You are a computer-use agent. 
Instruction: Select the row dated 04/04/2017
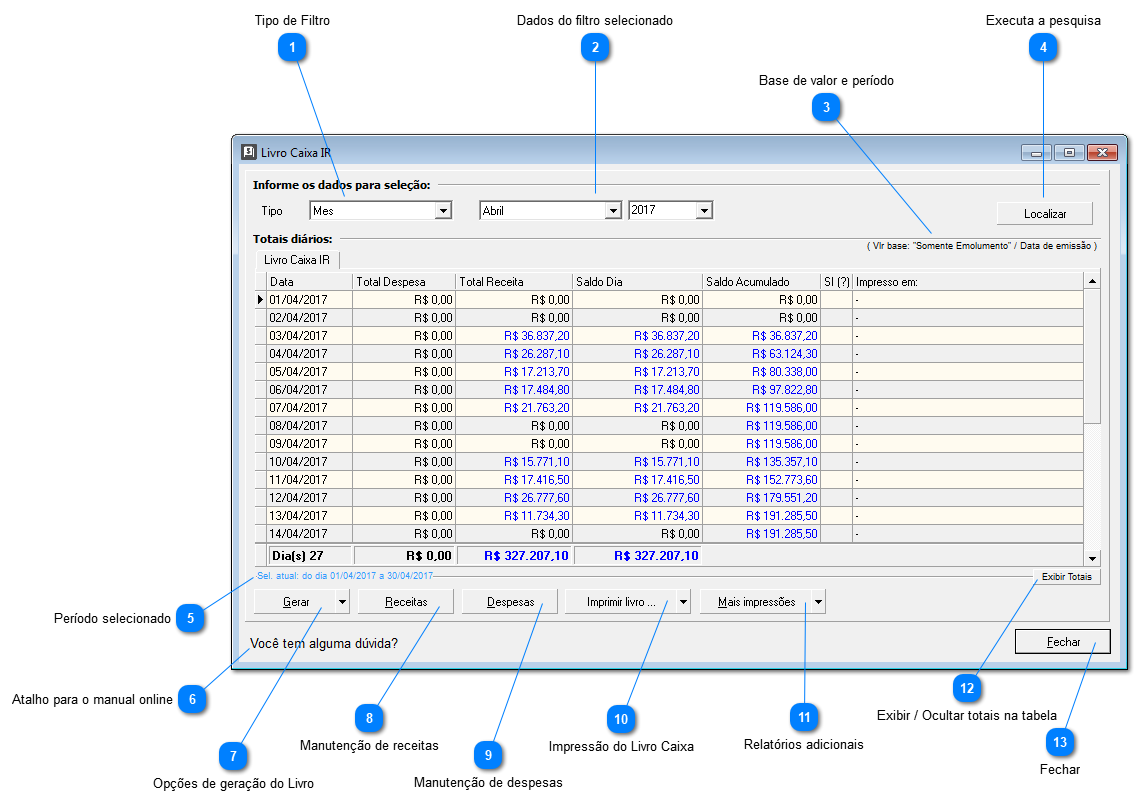[669, 354]
